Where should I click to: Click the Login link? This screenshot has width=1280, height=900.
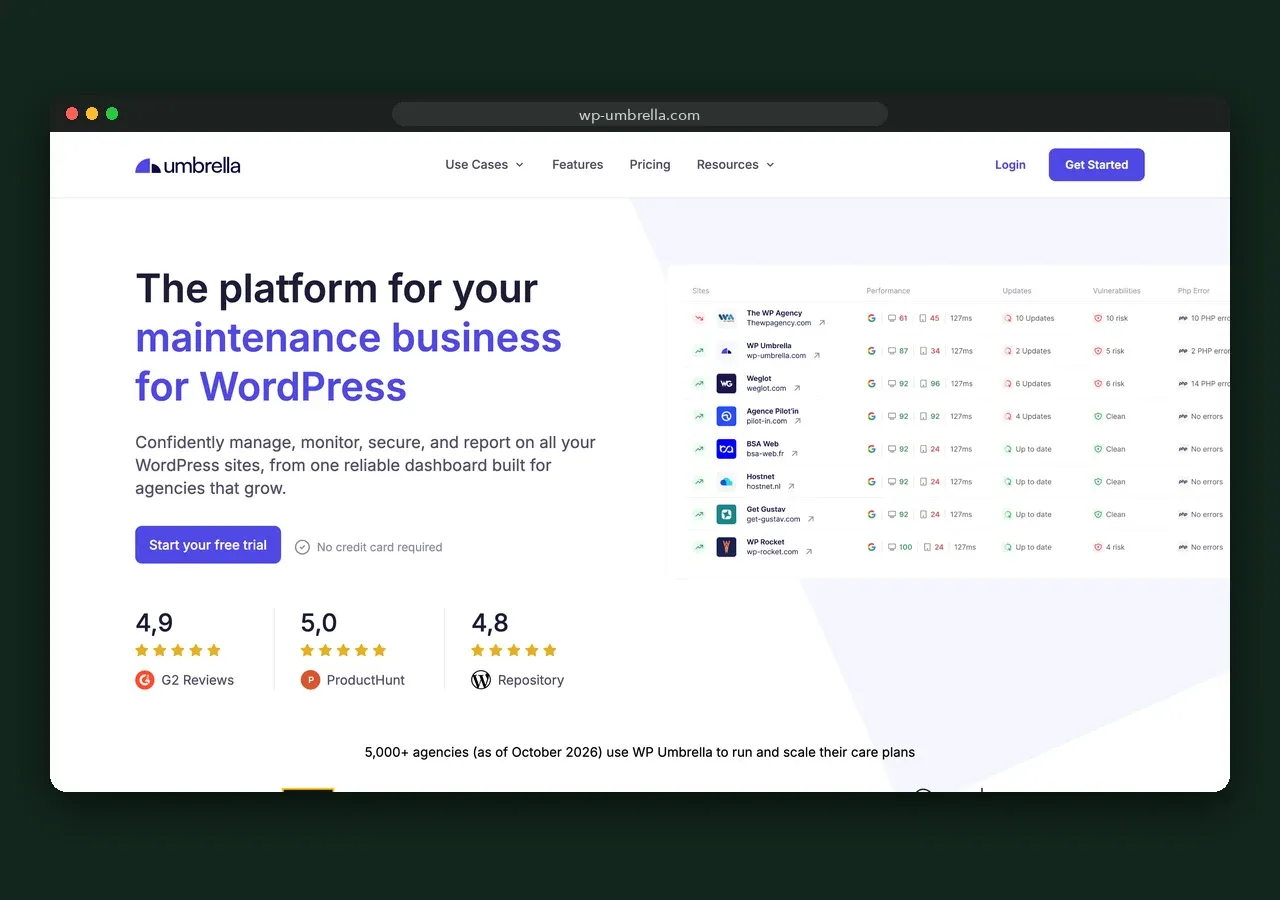coord(1010,165)
